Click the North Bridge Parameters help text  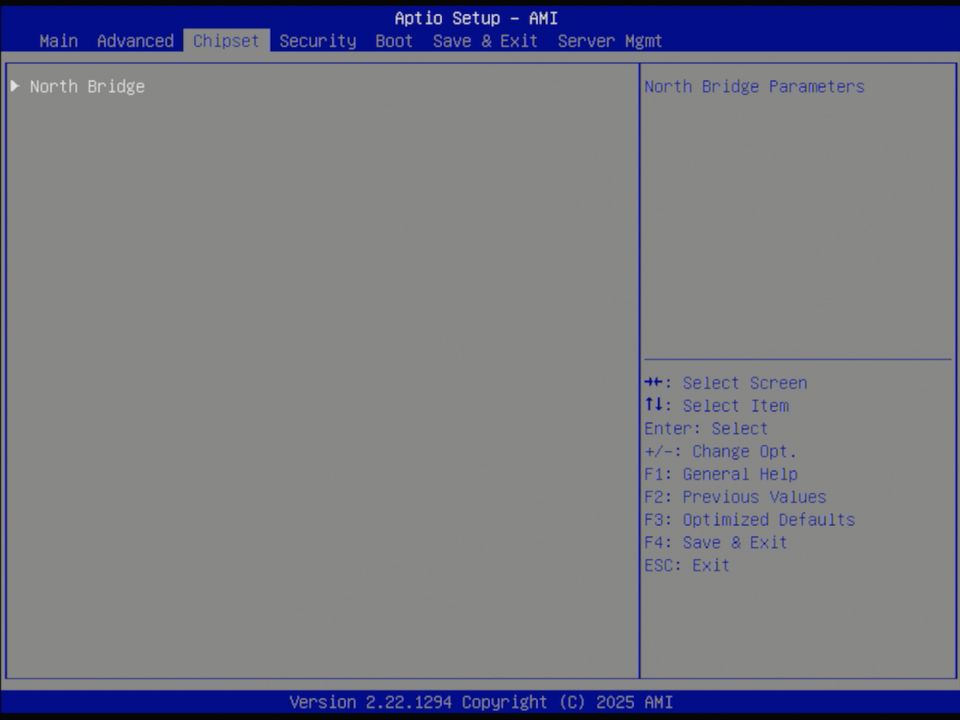(x=754, y=86)
